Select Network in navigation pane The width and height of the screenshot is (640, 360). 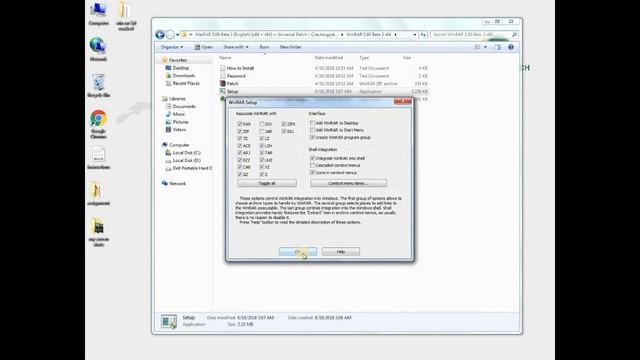click(177, 184)
